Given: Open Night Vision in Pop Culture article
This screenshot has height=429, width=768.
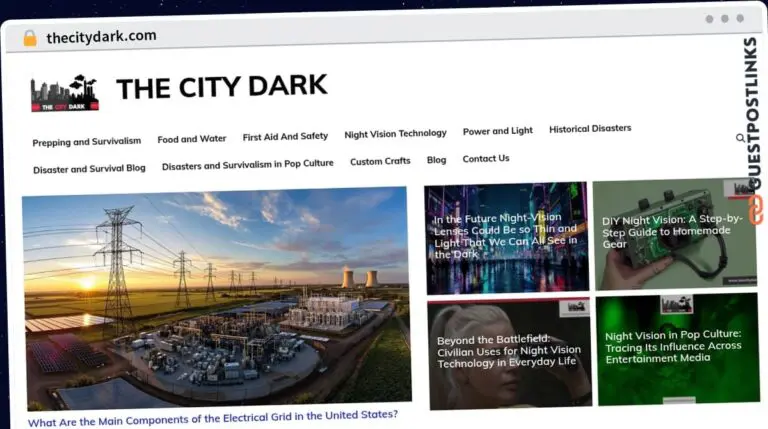Looking at the screenshot, I should pos(673,346).
